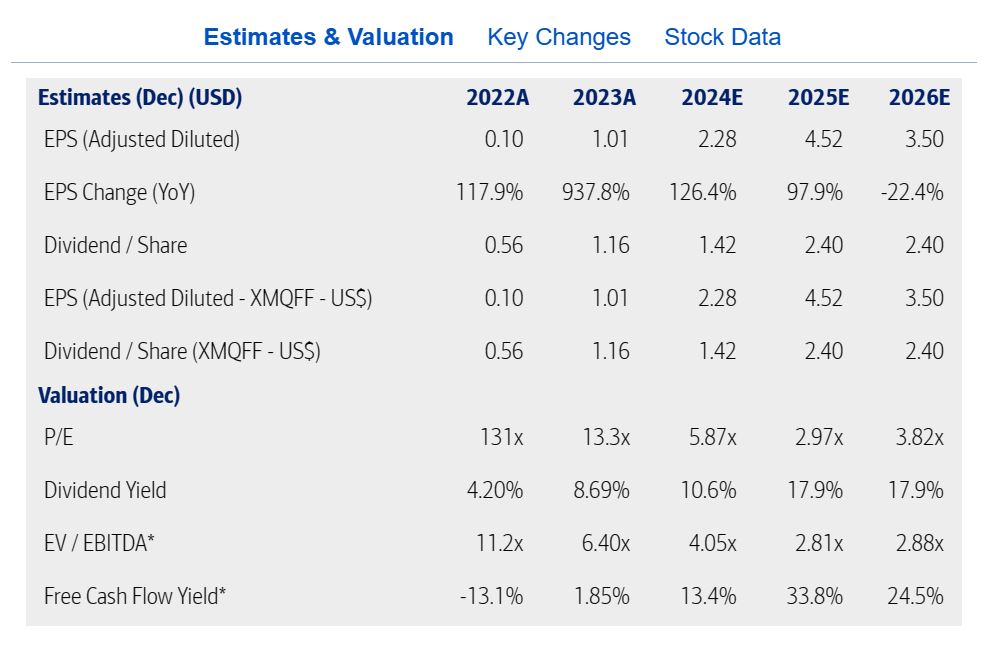Click the Valuation (Dec) section heading

click(109, 395)
